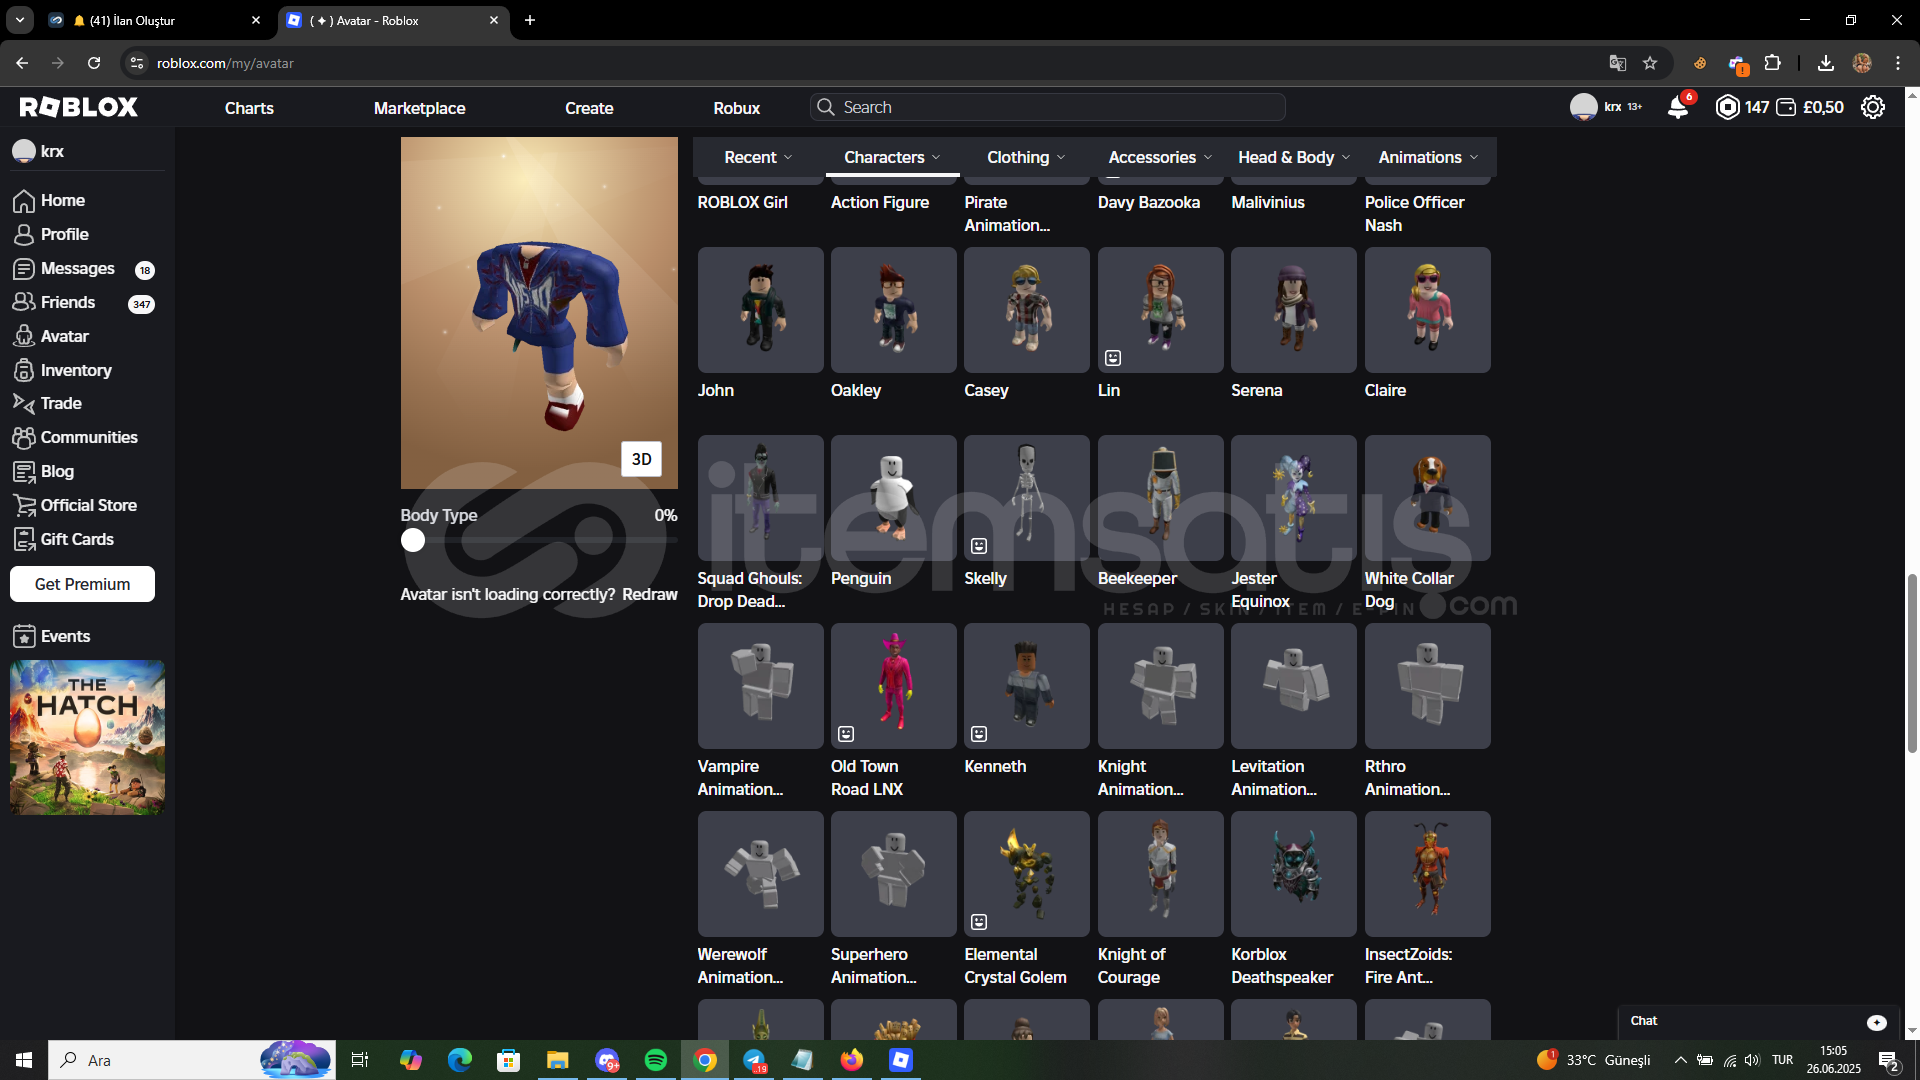Open Blog from sidebar
This screenshot has width=1920, height=1080.
44,472
